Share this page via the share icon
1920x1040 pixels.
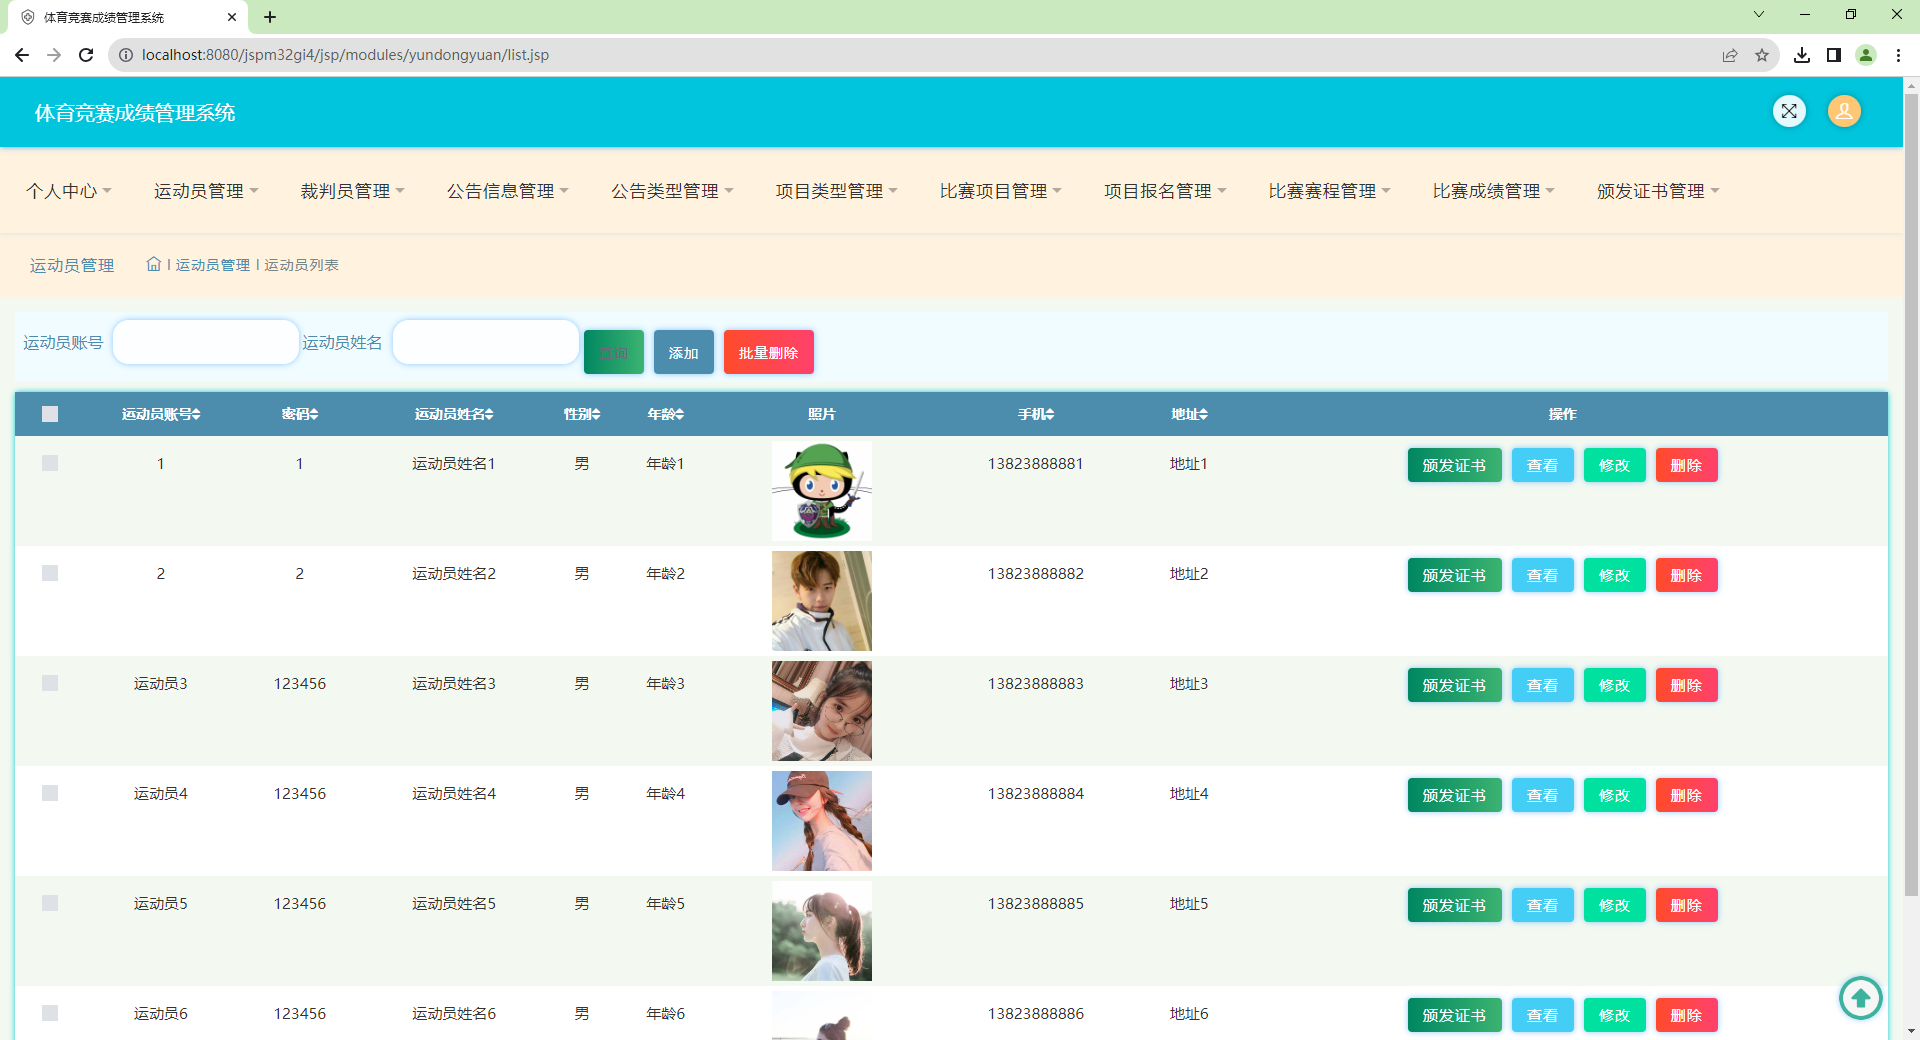(x=1730, y=55)
